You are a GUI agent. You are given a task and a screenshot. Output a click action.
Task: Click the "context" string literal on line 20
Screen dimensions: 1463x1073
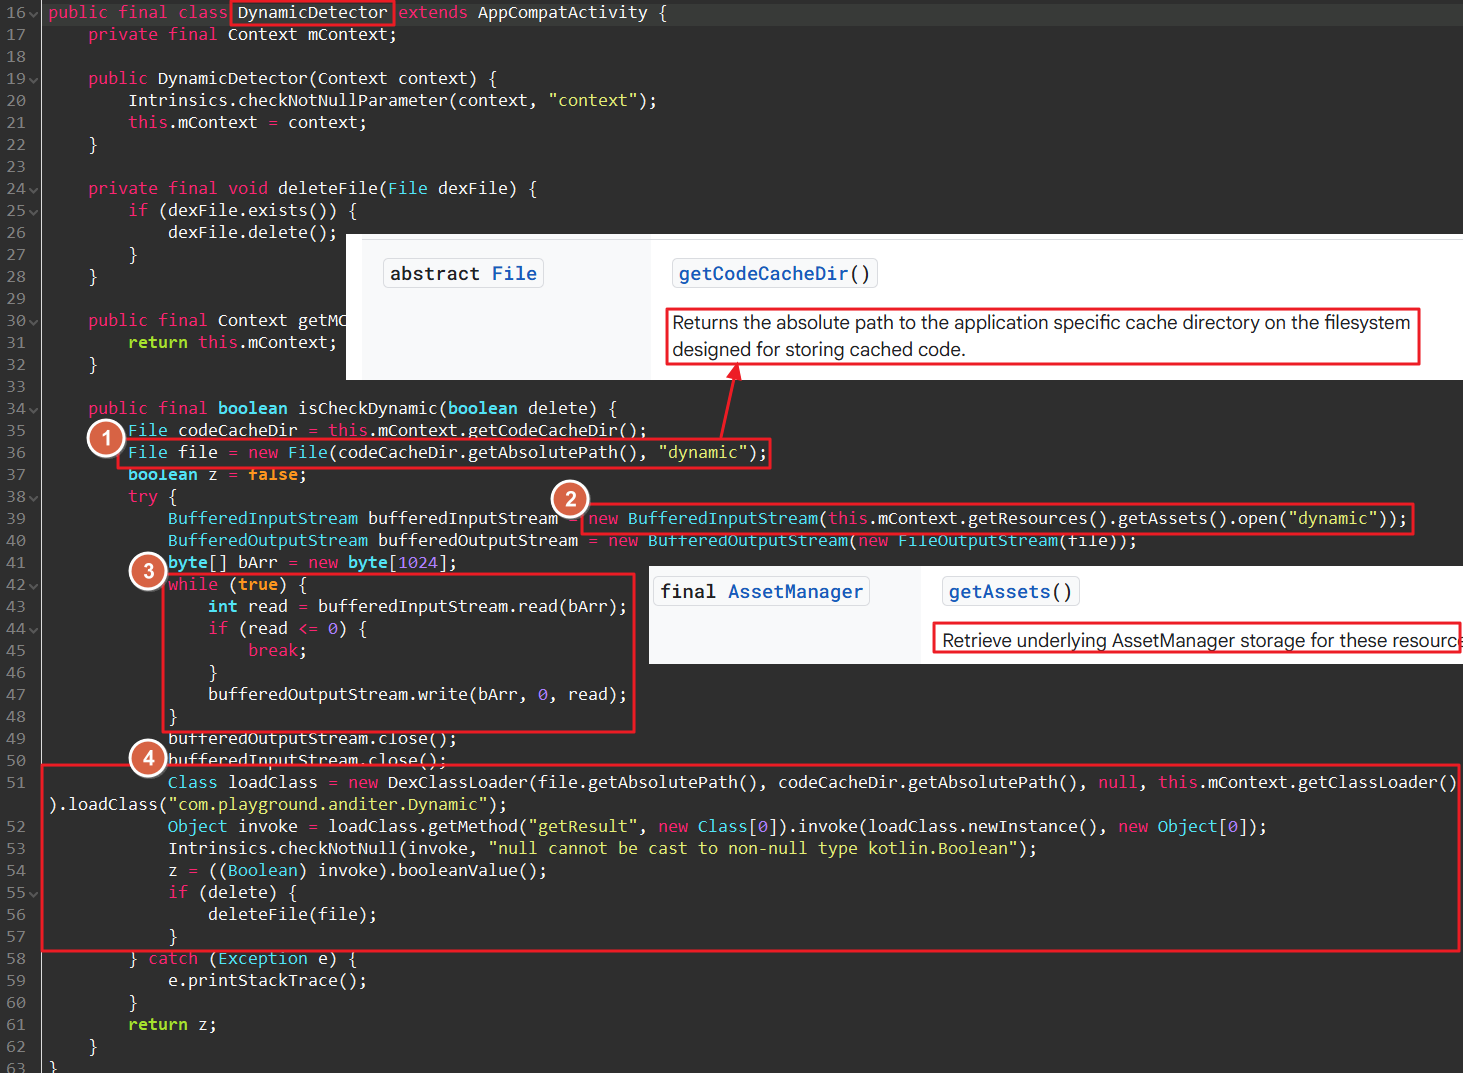point(593,101)
